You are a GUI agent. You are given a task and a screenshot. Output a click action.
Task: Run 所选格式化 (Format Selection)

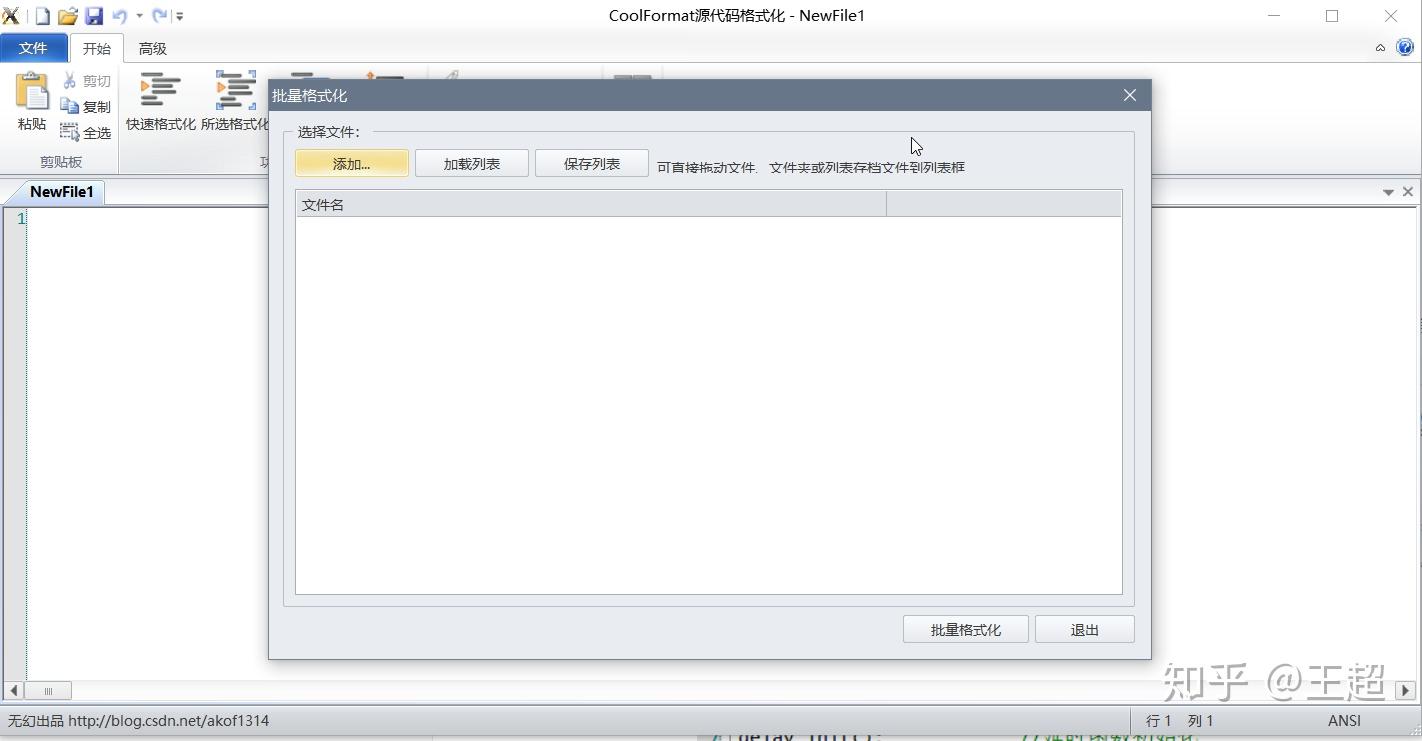(x=235, y=100)
